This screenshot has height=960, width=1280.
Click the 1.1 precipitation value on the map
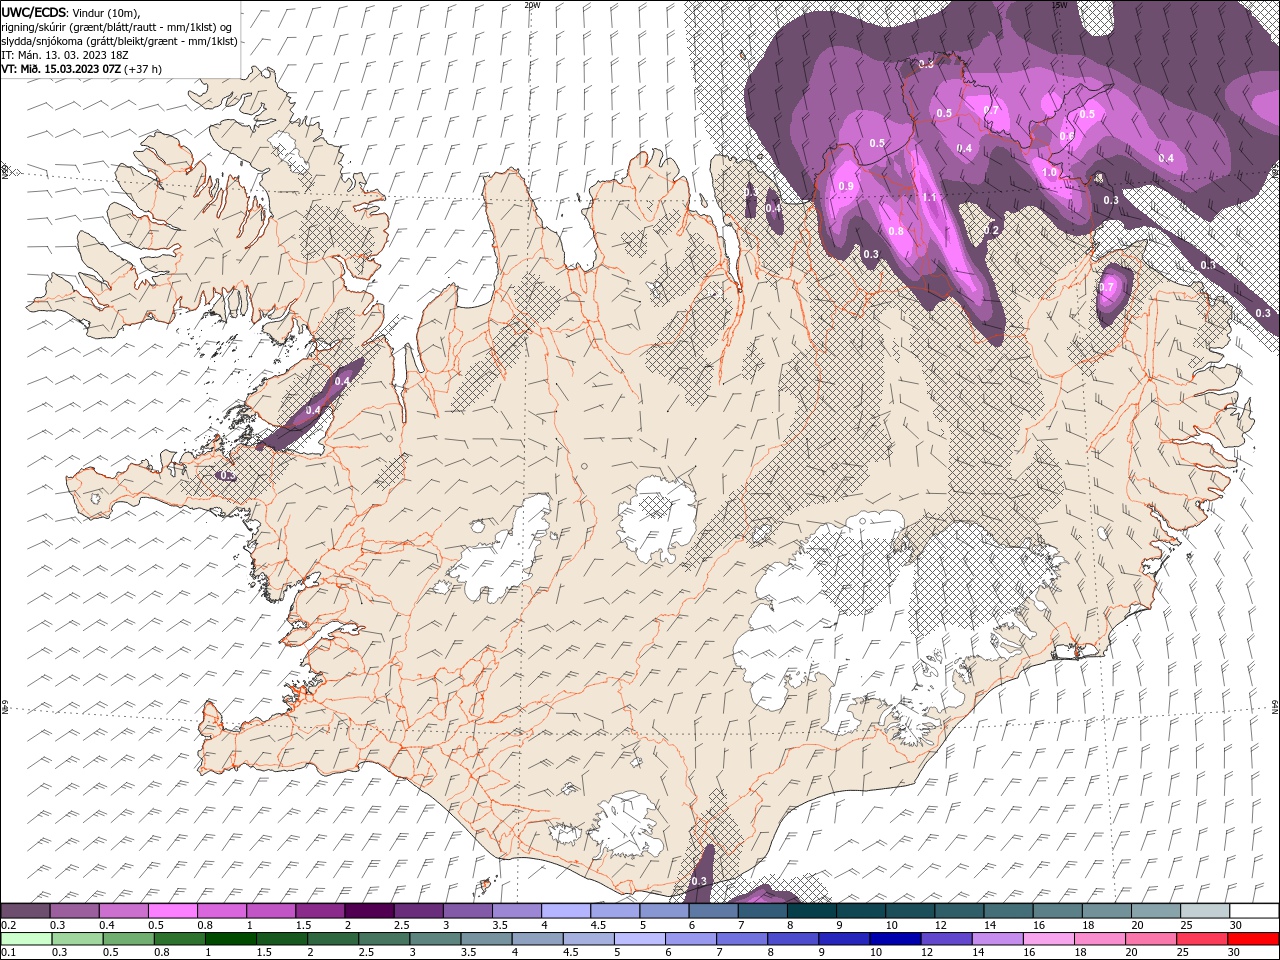point(928,198)
